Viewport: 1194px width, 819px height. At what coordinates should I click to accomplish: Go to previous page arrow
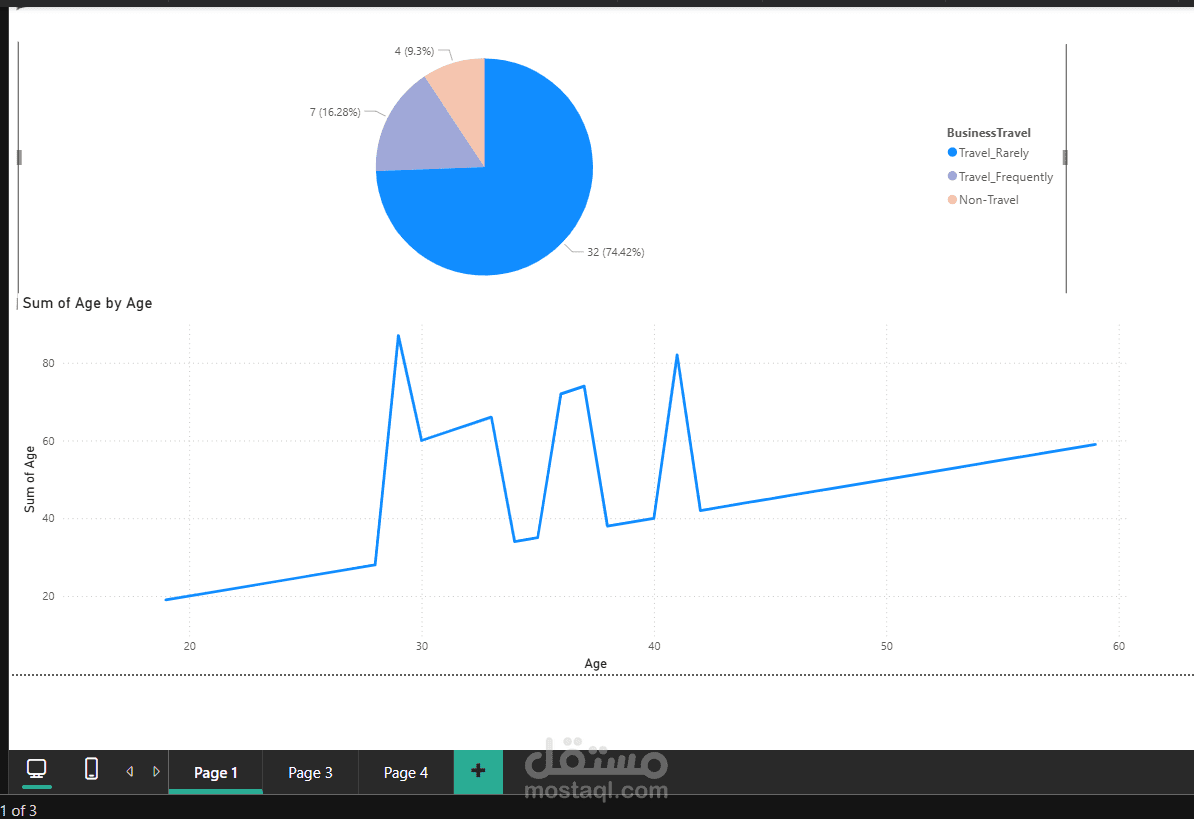(130, 772)
